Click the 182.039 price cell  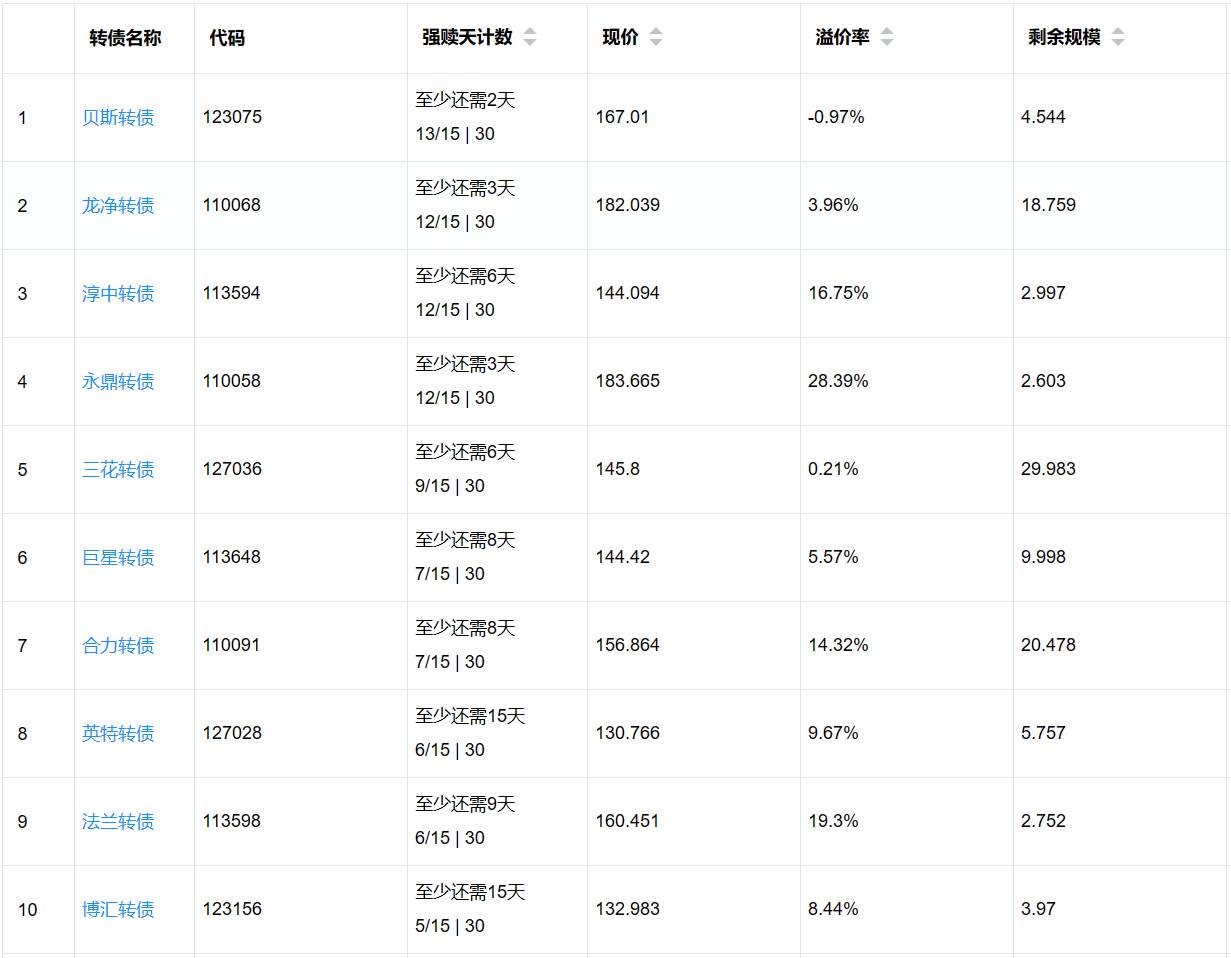pos(628,205)
